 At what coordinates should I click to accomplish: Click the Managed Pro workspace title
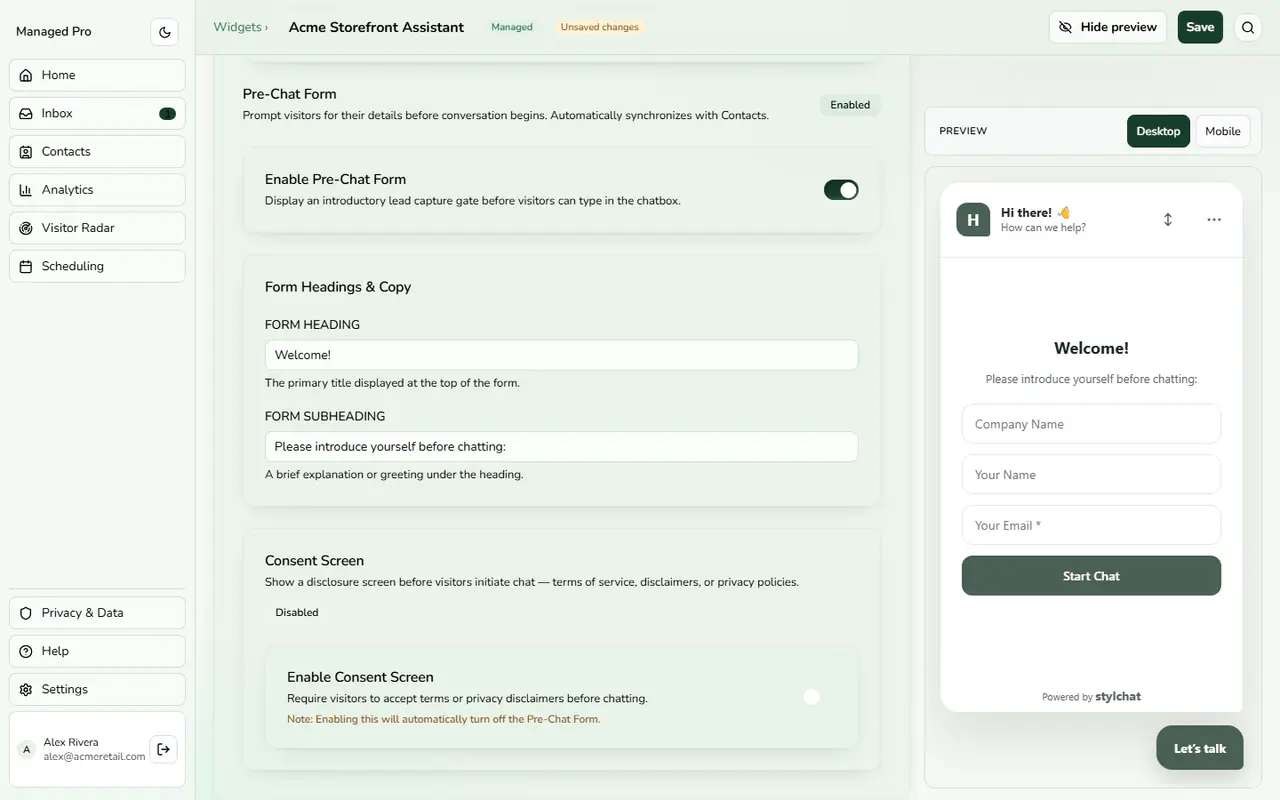(54, 32)
